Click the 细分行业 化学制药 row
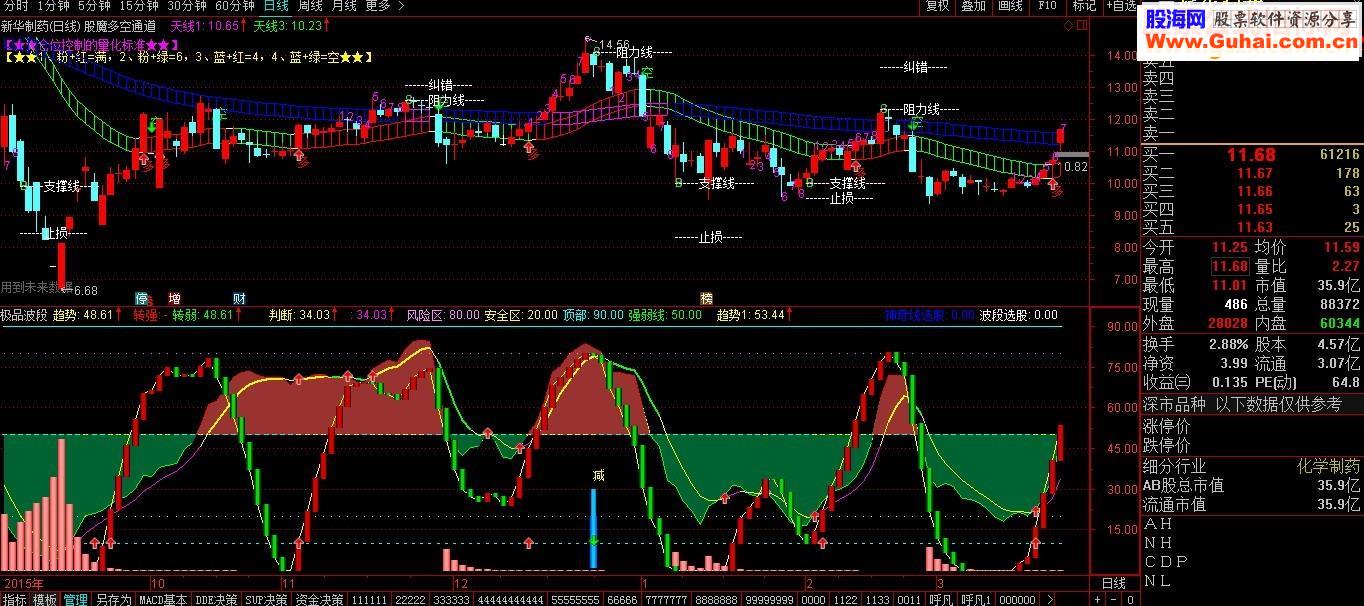This screenshot has width=1364, height=606. [x=1253, y=466]
